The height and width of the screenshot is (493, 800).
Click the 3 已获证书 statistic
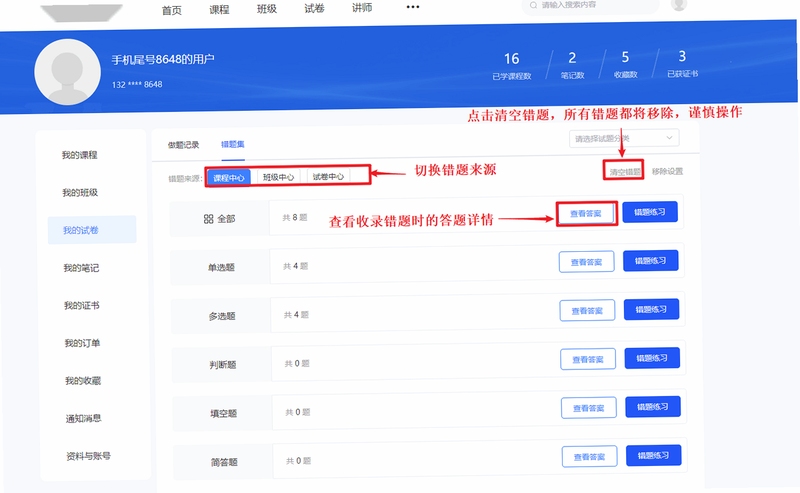683,64
